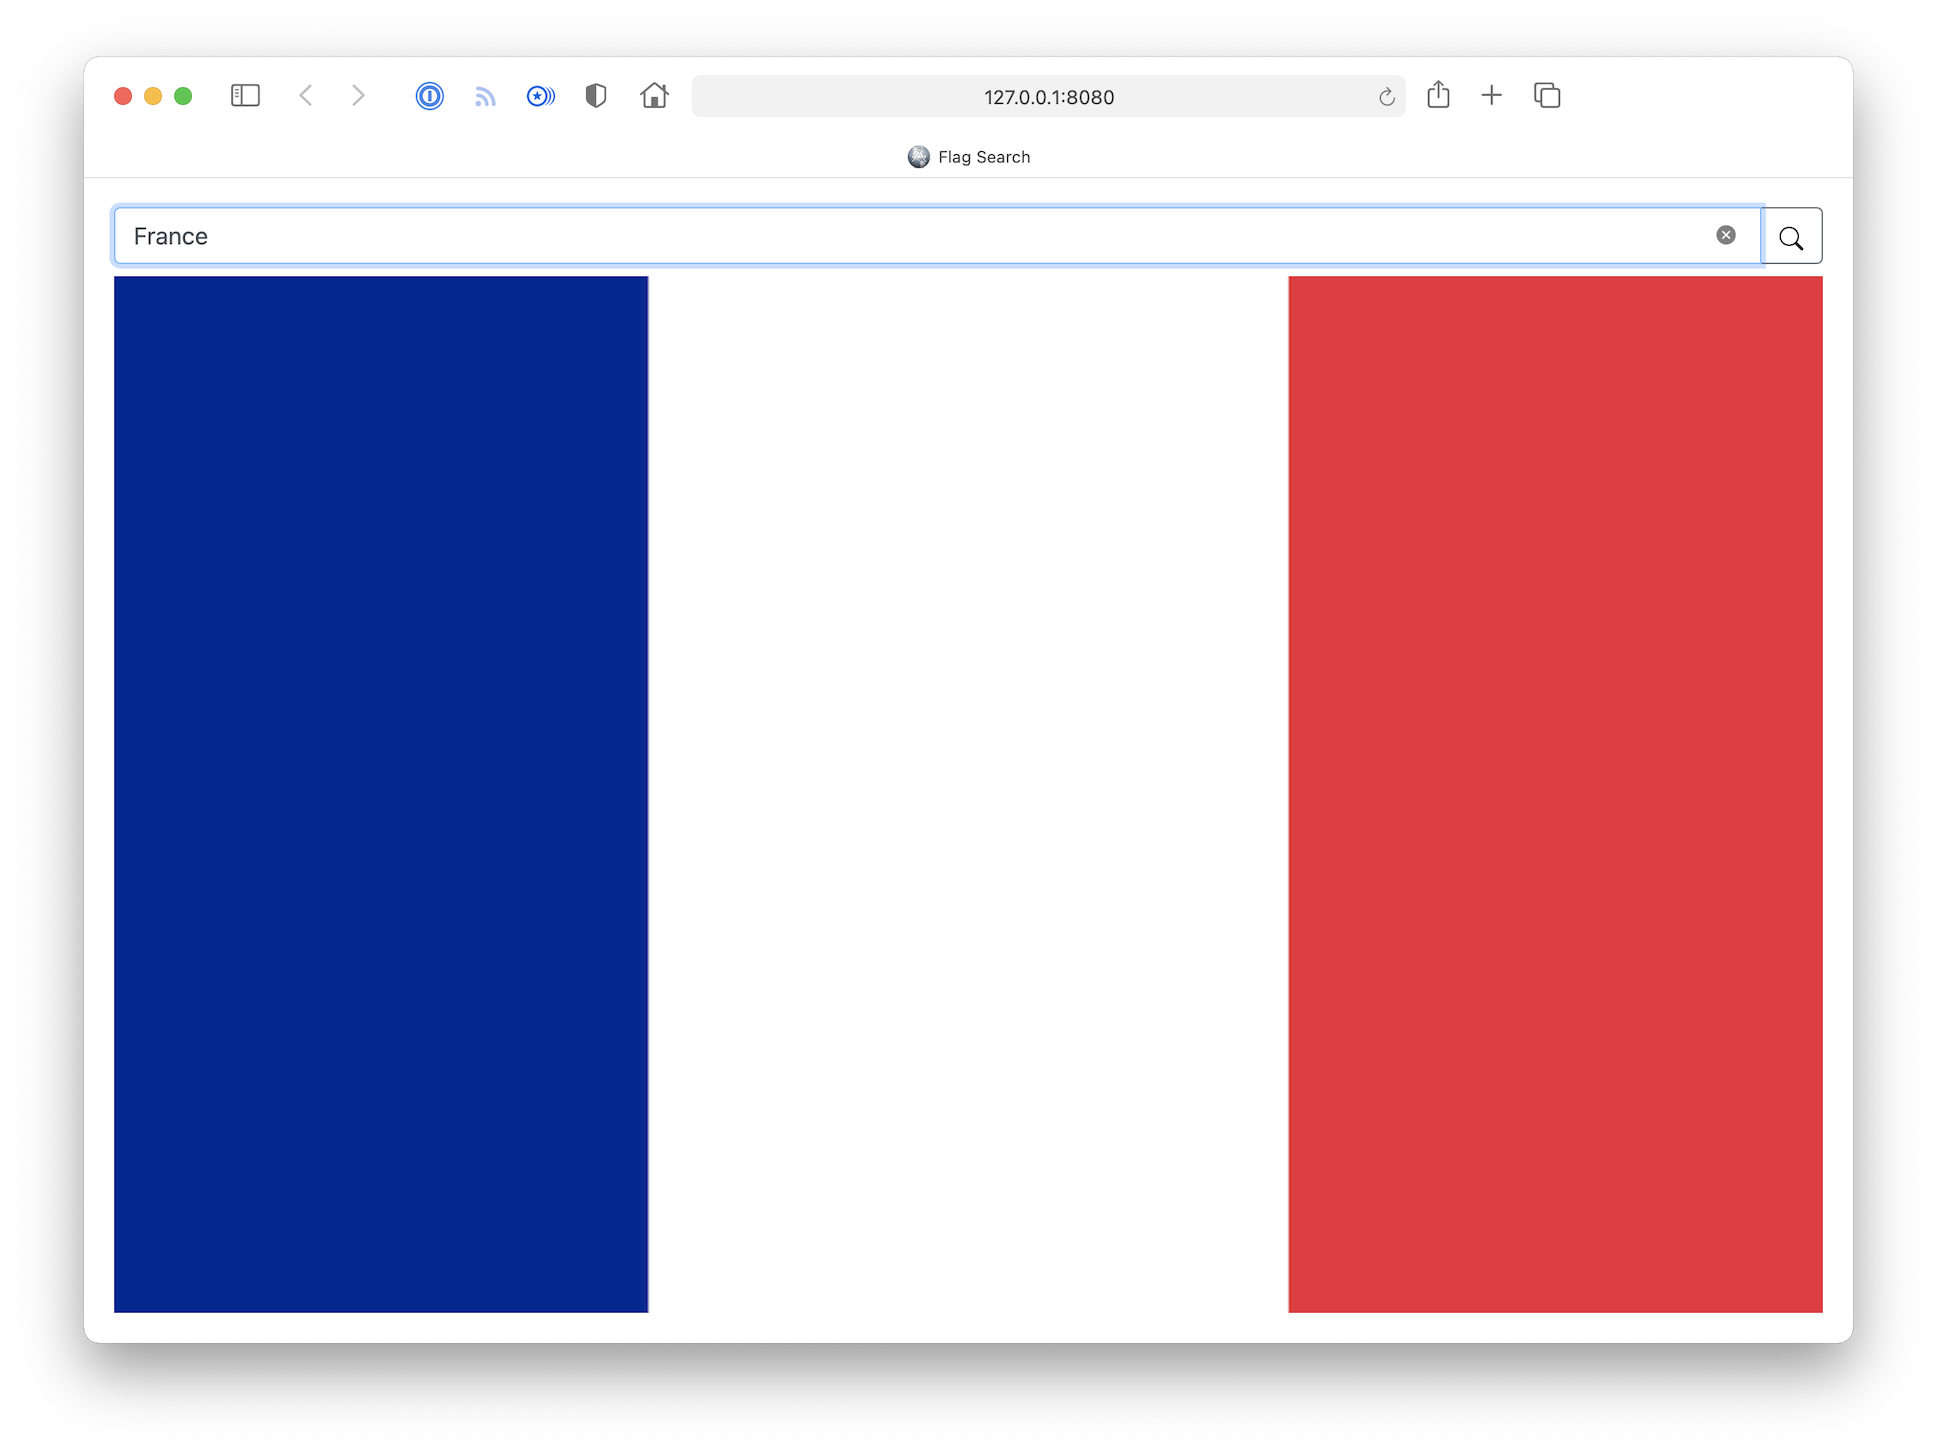Click the blue stripe of the flag
The image size is (1937, 1454).
pyautogui.click(x=381, y=794)
